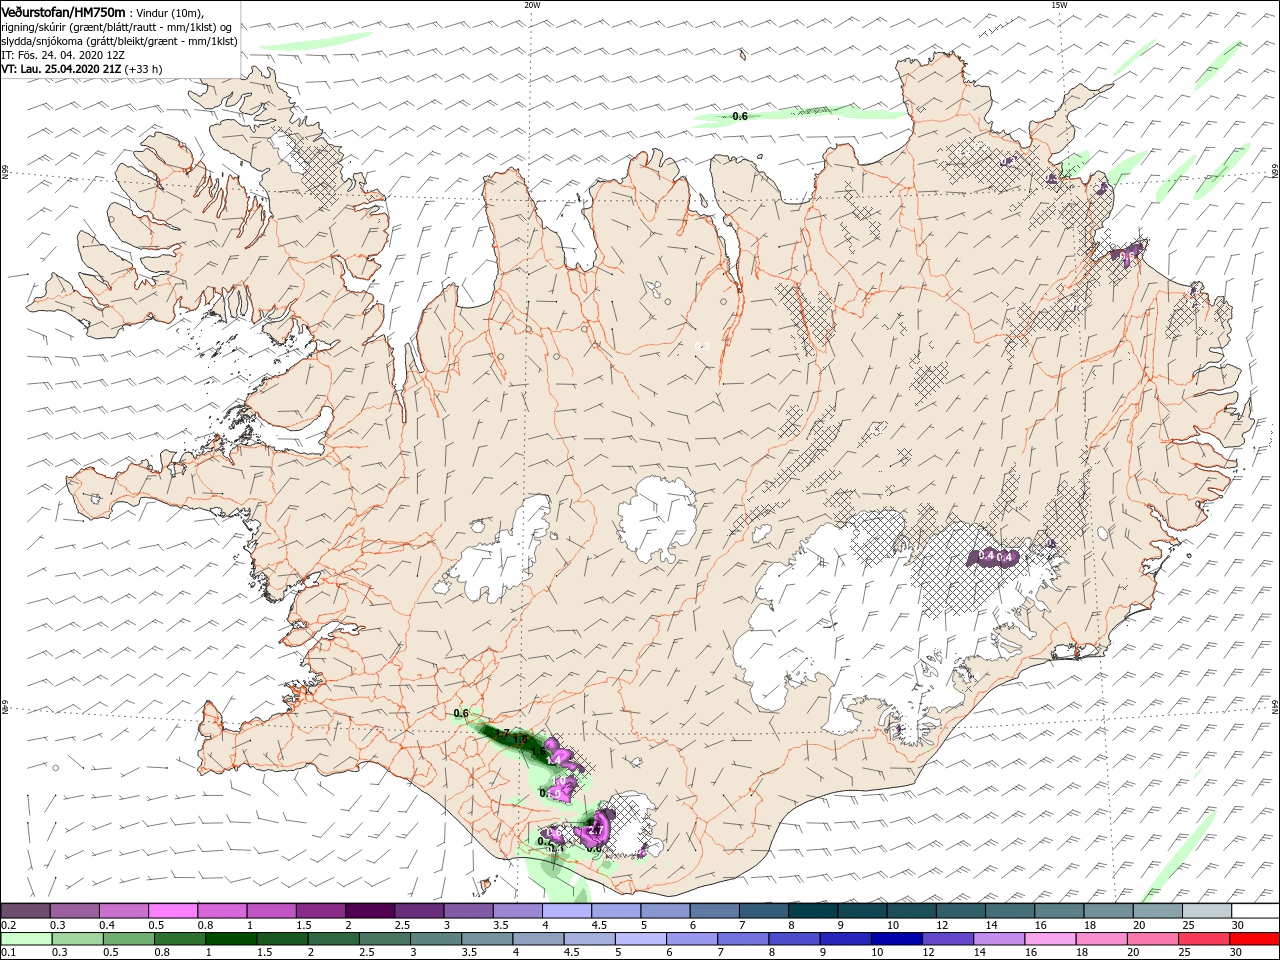Pick the pale grey upper legend swatch between 25 and 30
This screenshot has height=960, width=1280.
pos(1207,911)
